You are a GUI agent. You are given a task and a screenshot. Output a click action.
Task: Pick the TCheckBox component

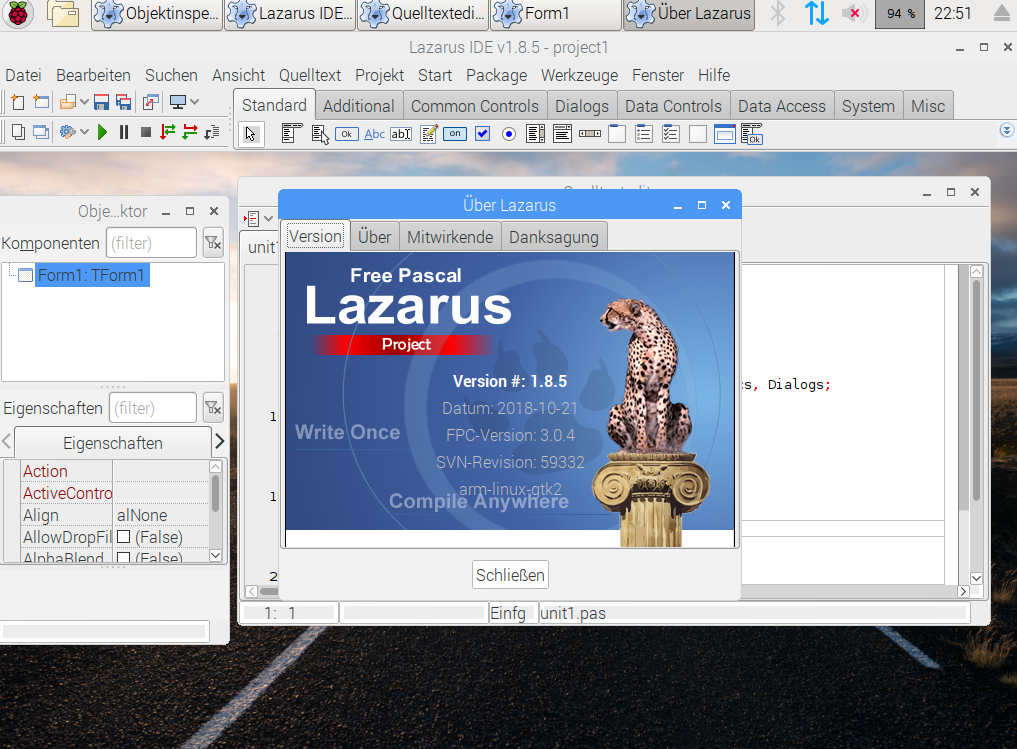(483, 134)
